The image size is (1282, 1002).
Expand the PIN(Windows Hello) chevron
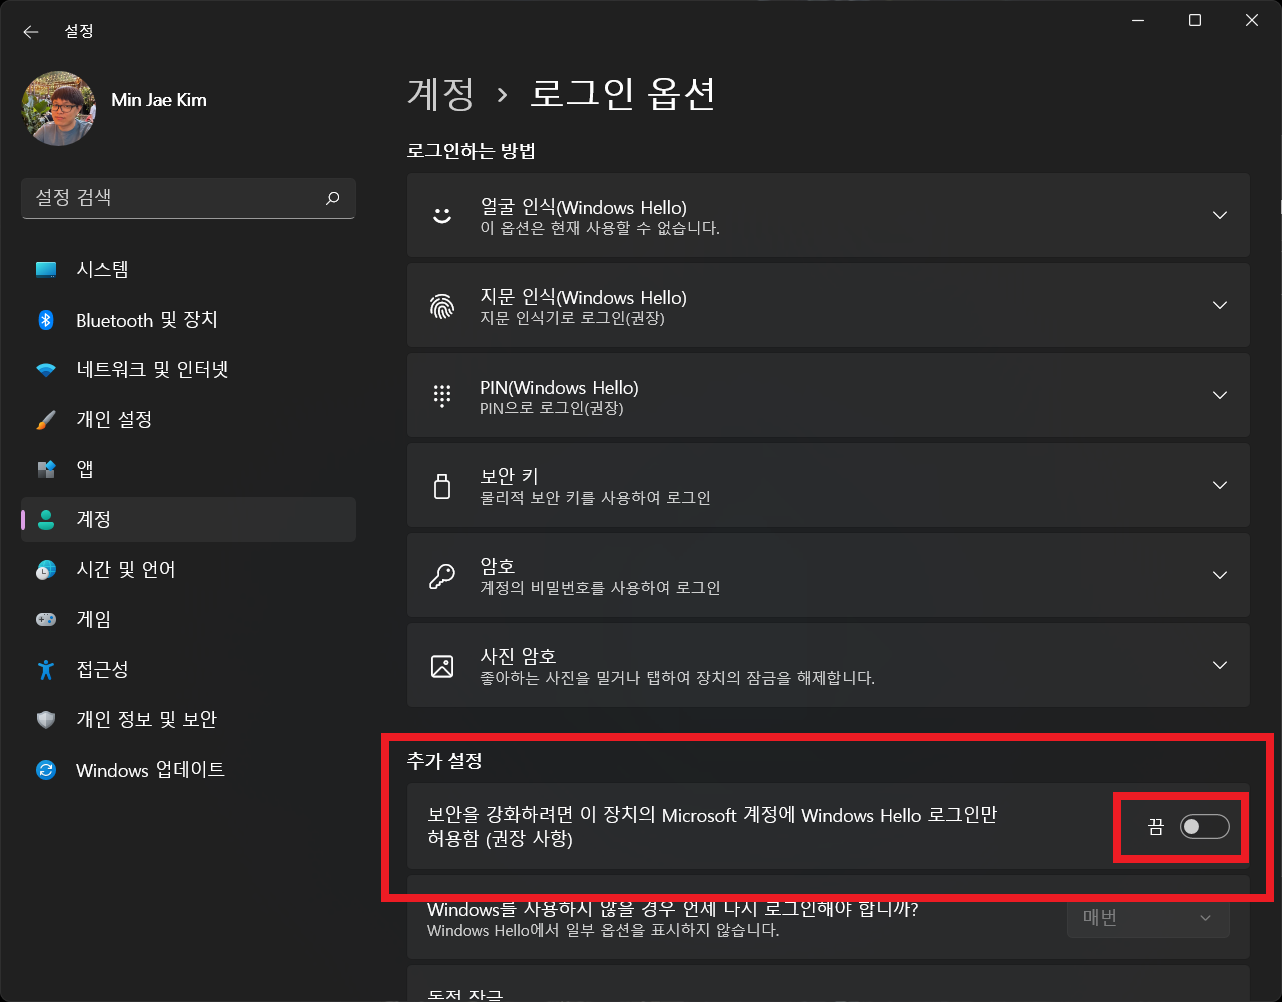click(x=1219, y=395)
